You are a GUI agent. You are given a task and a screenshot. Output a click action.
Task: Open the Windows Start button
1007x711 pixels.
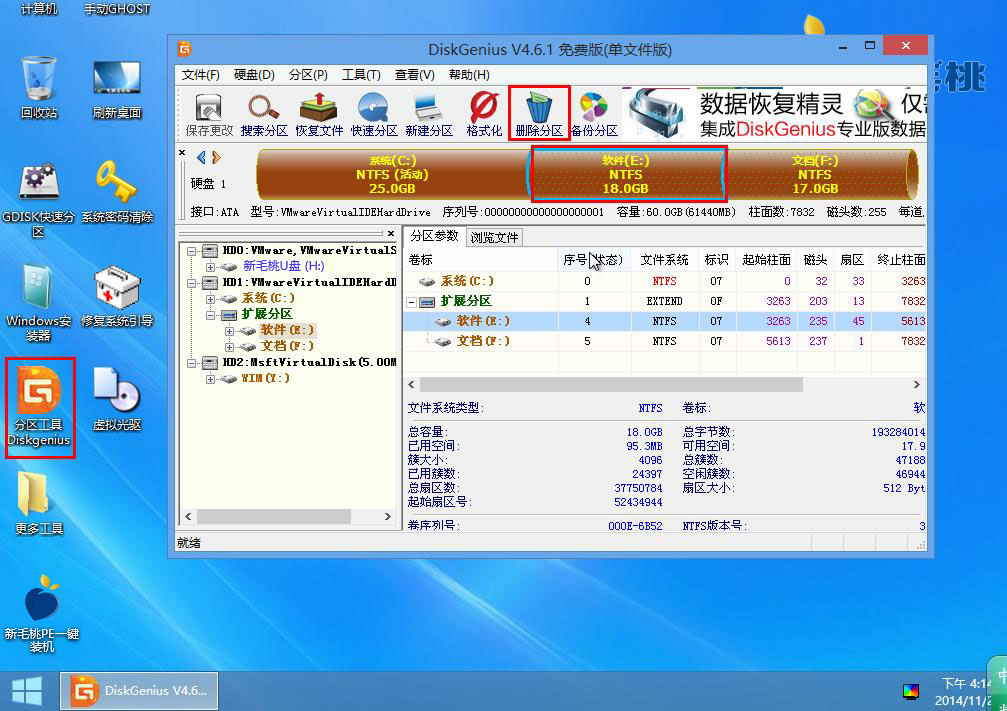(x=27, y=690)
